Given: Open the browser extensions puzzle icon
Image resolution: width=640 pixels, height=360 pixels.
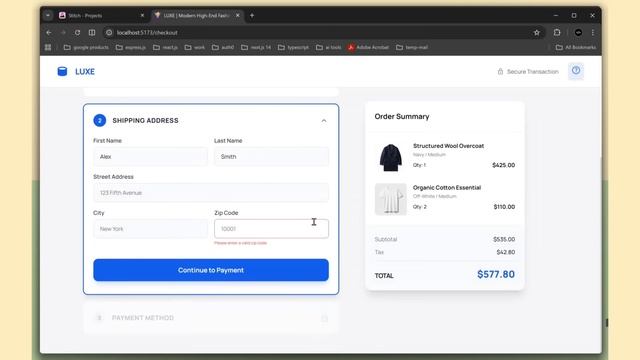Looking at the screenshot, I should click(557, 33).
